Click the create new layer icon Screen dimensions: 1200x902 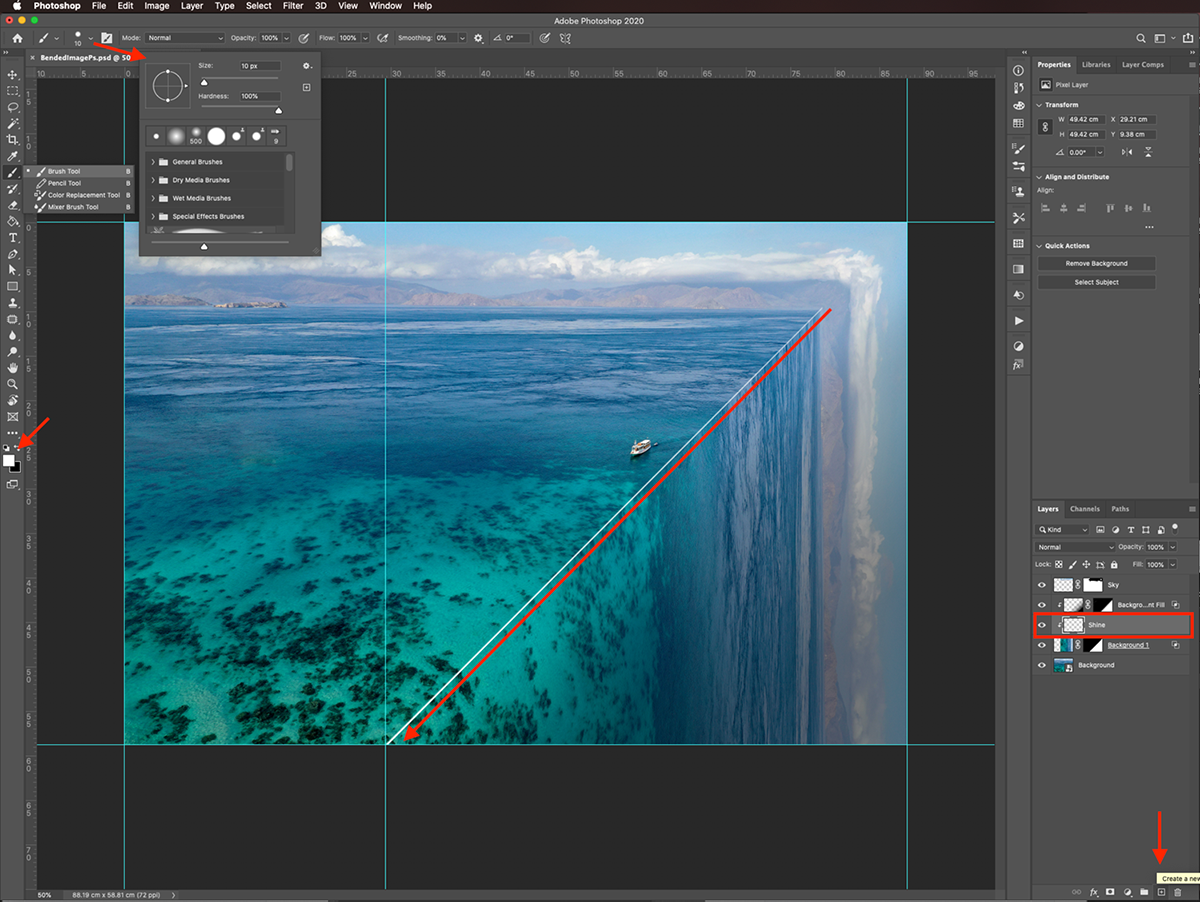click(x=1161, y=891)
